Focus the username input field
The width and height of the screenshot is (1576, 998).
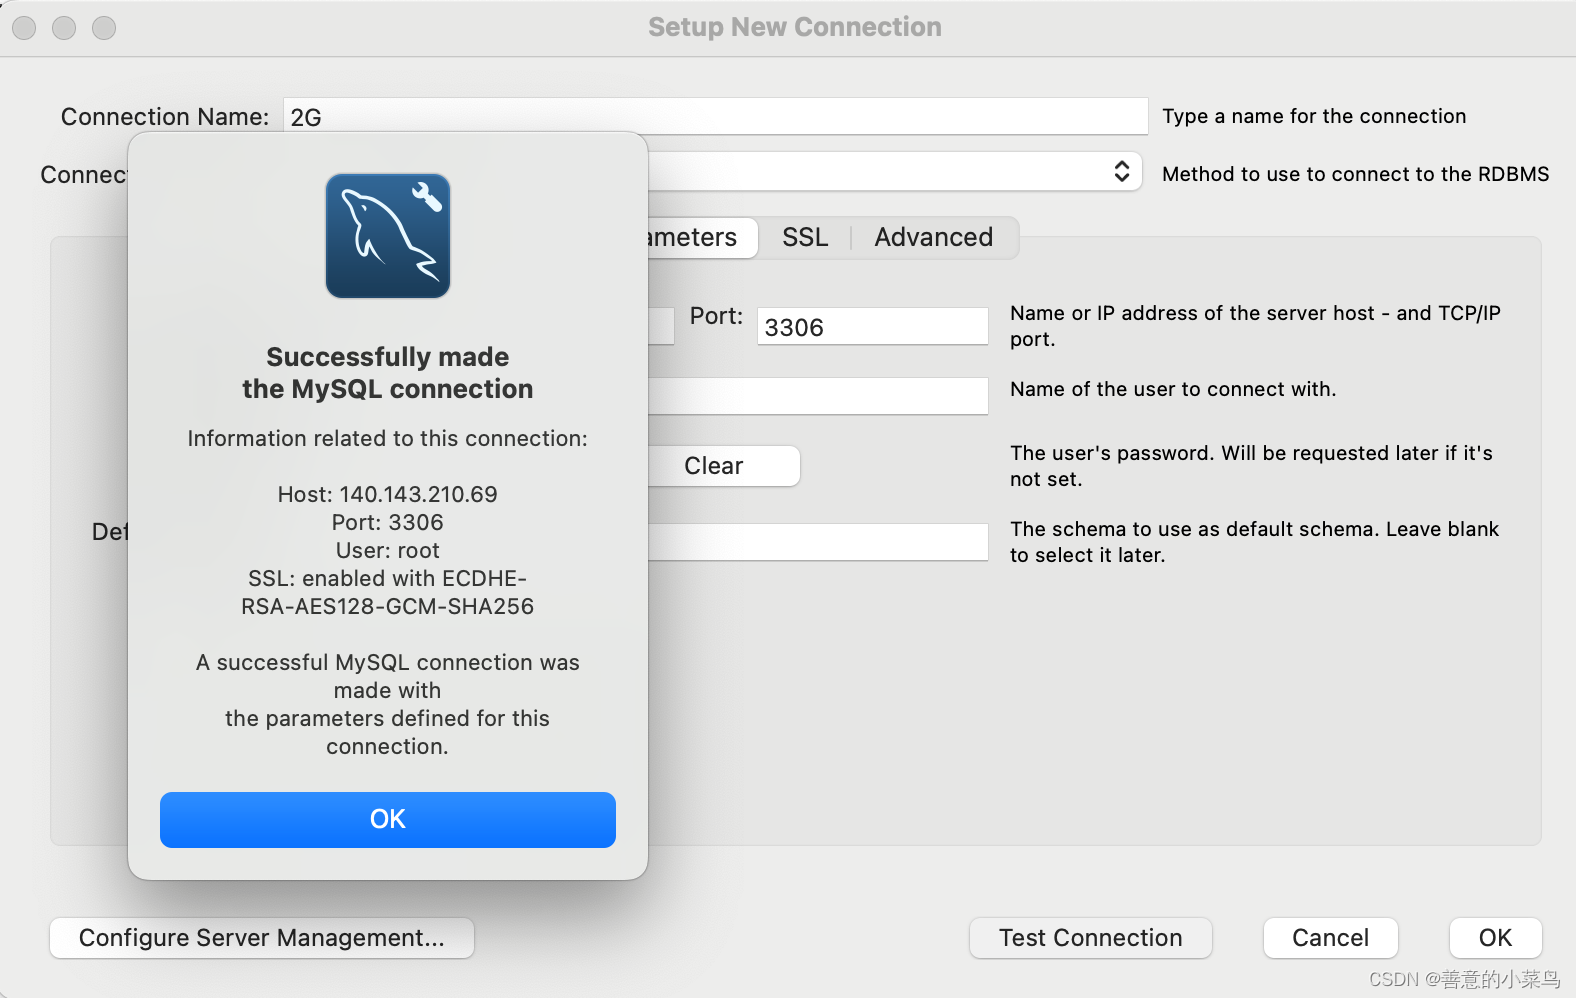(x=816, y=396)
